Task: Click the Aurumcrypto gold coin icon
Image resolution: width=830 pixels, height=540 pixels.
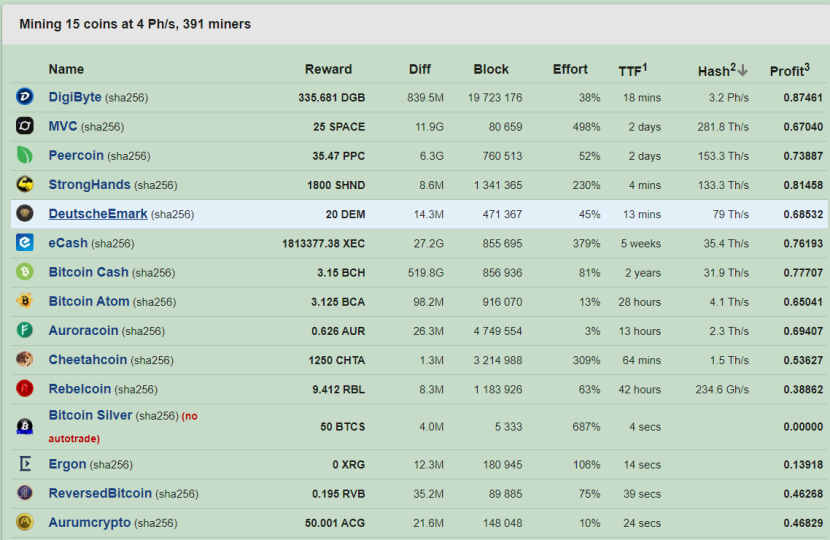Action: coord(25,522)
